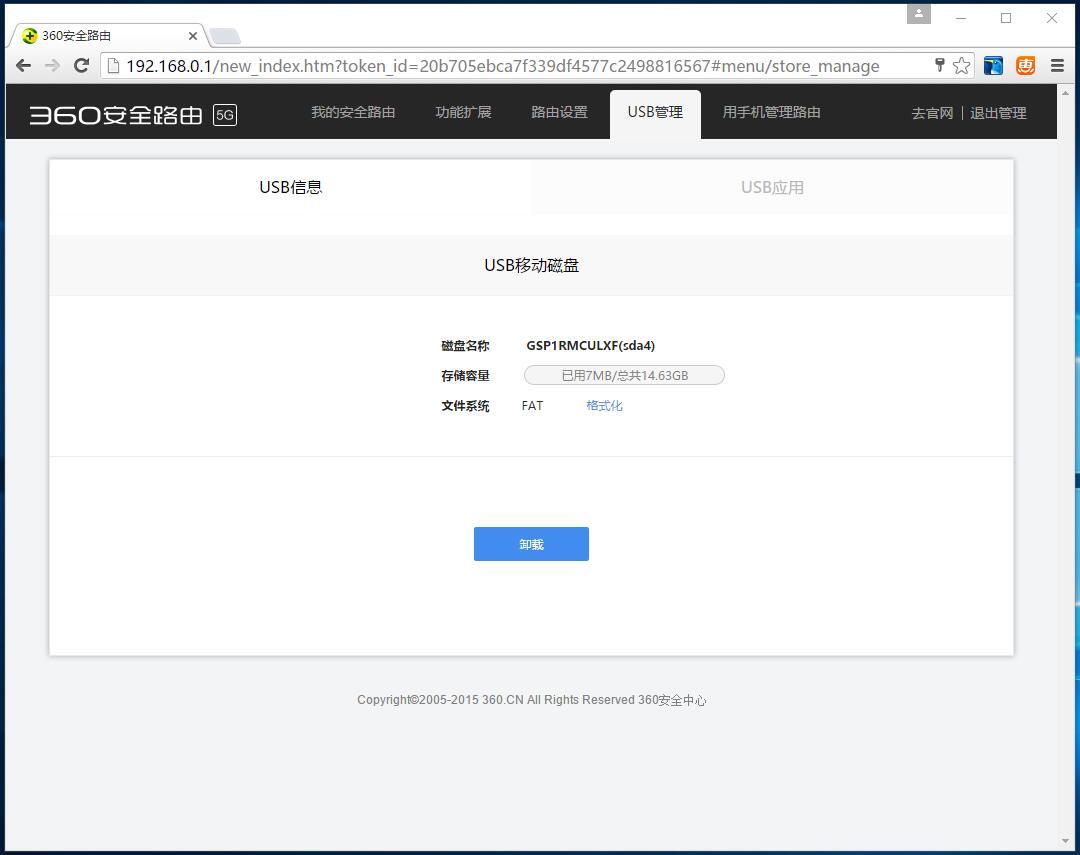
Task: Open the 功能扩展 menu
Action: tap(463, 112)
